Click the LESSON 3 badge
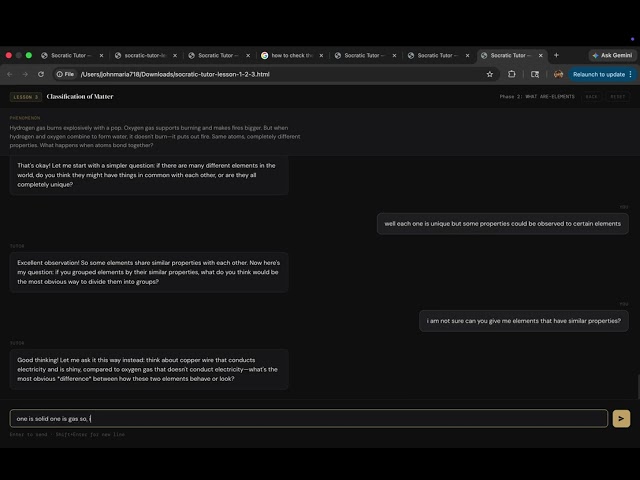 pyautogui.click(x=25, y=97)
